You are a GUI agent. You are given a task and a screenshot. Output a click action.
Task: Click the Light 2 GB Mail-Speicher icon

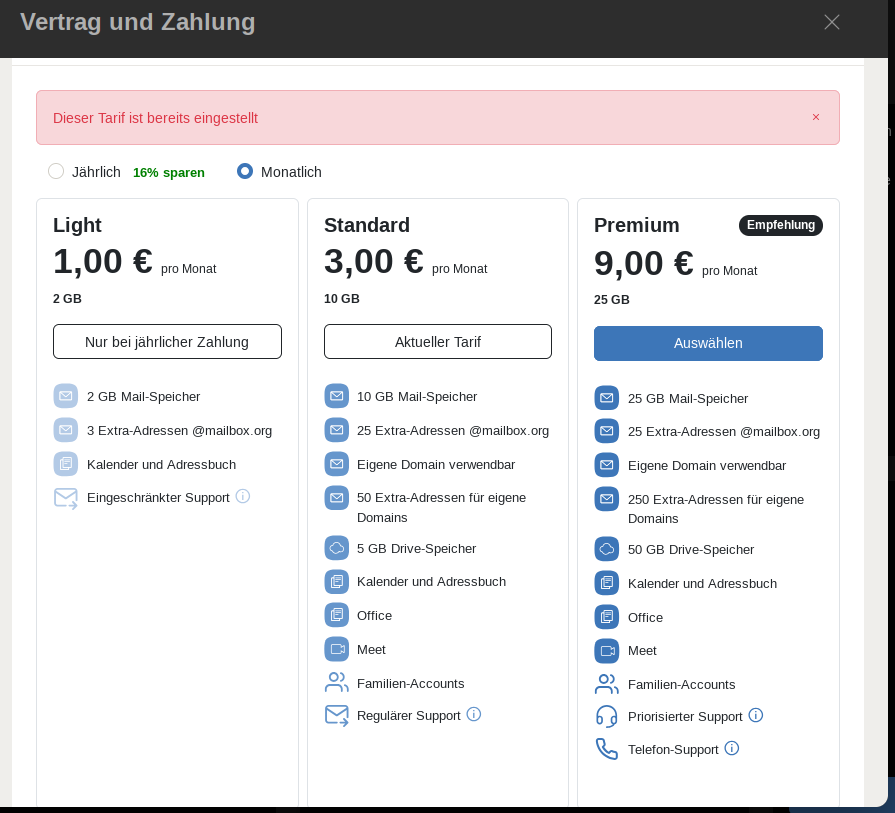(x=65, y=396)
